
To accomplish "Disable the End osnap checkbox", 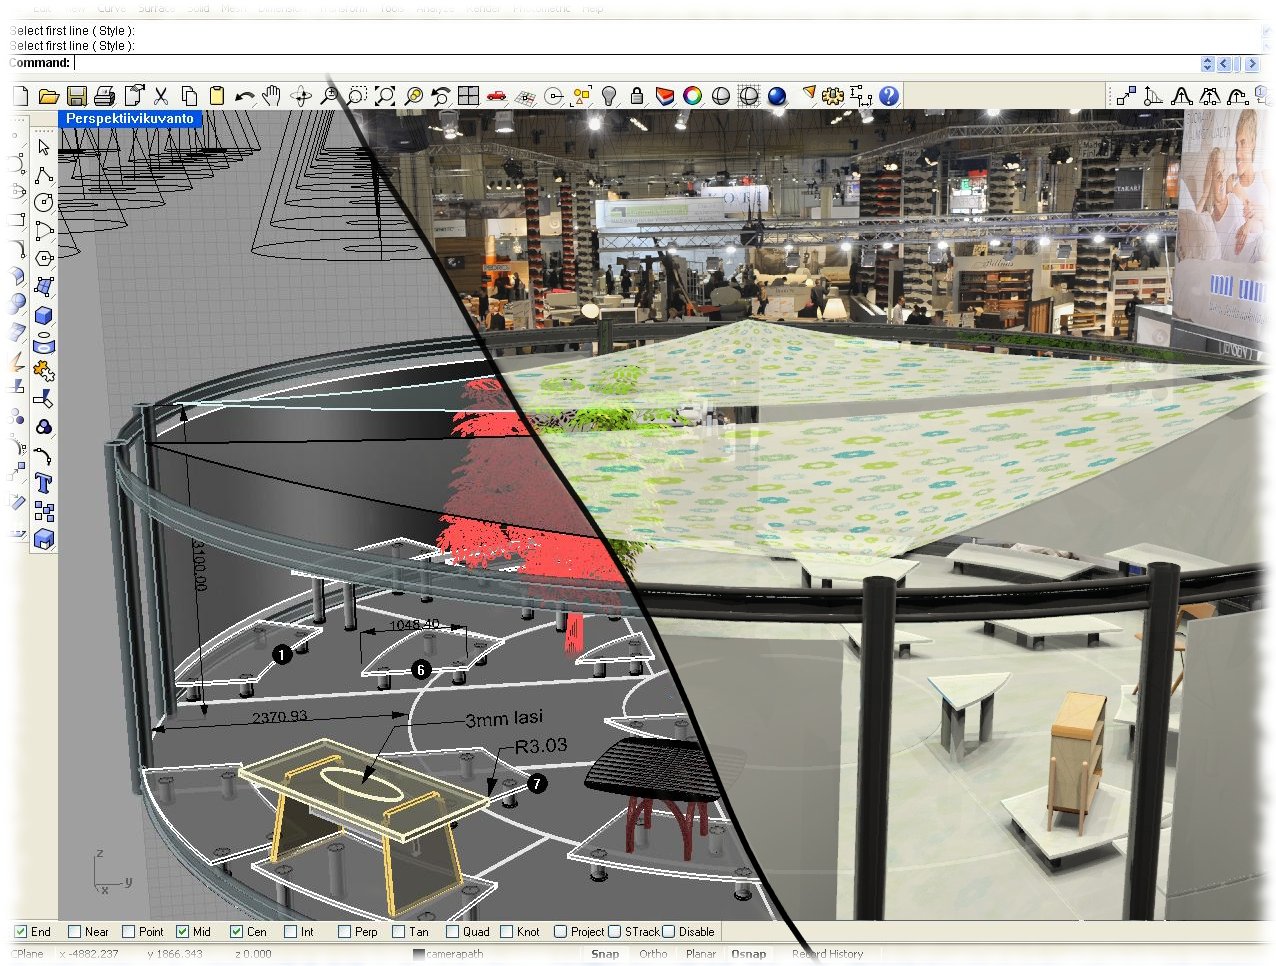I will click(x=20, y=931).
